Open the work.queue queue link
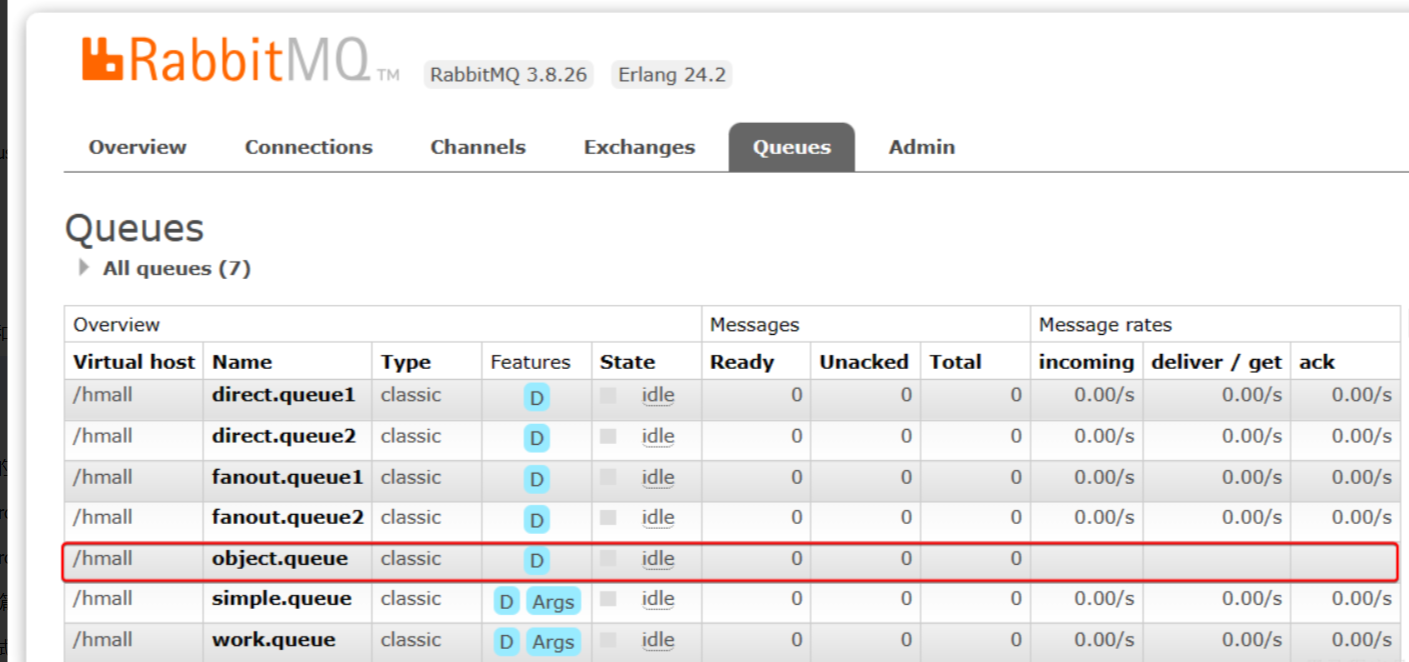Screen dimensions: 1409x662 click(x=273, y=639)
